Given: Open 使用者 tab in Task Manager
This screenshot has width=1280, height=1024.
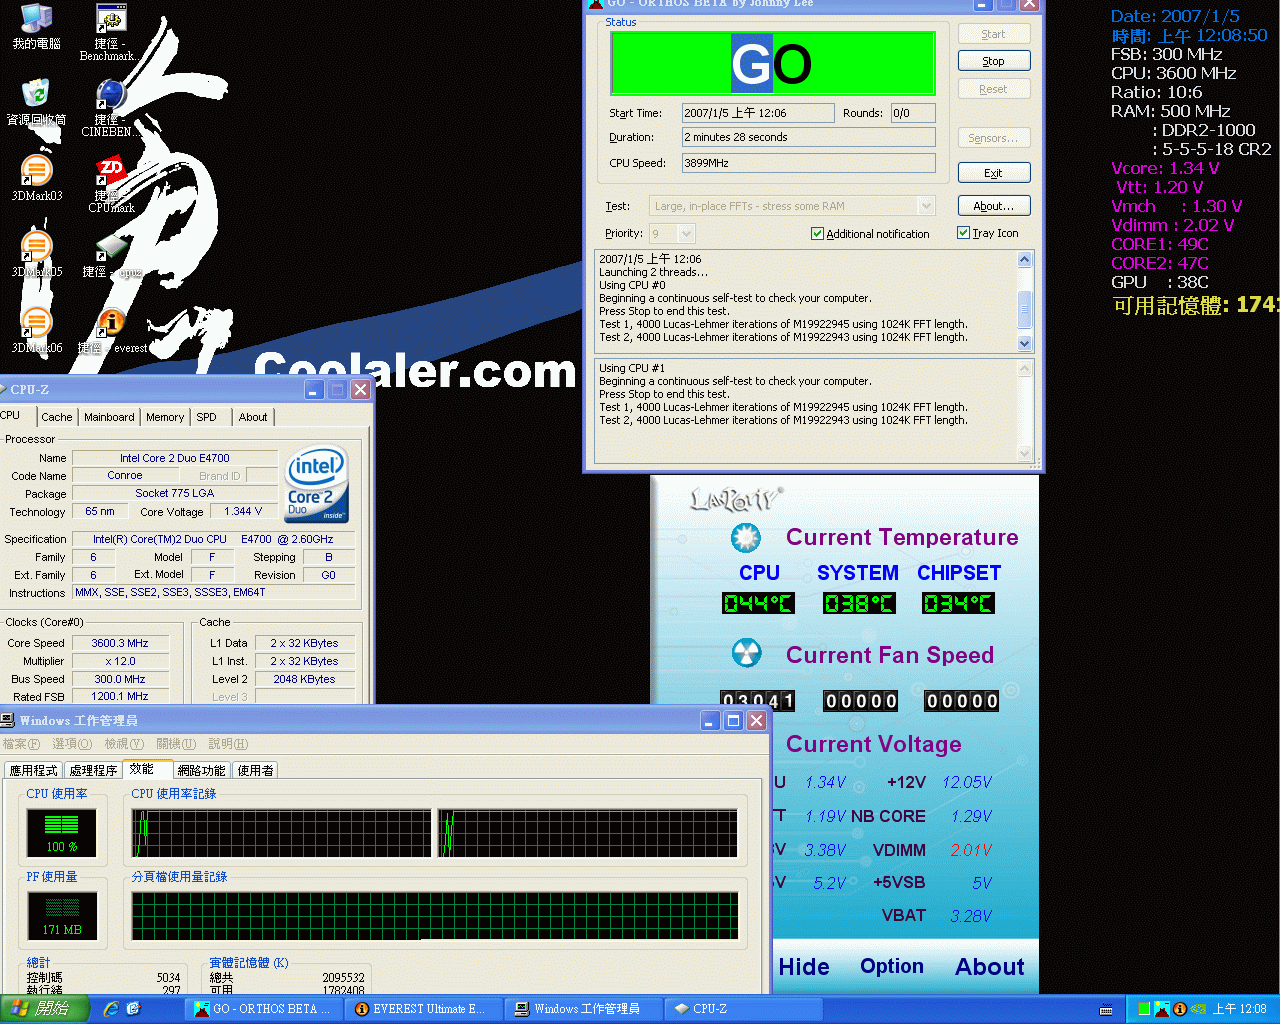Looking at the screenshot, I should pos(256,770).
